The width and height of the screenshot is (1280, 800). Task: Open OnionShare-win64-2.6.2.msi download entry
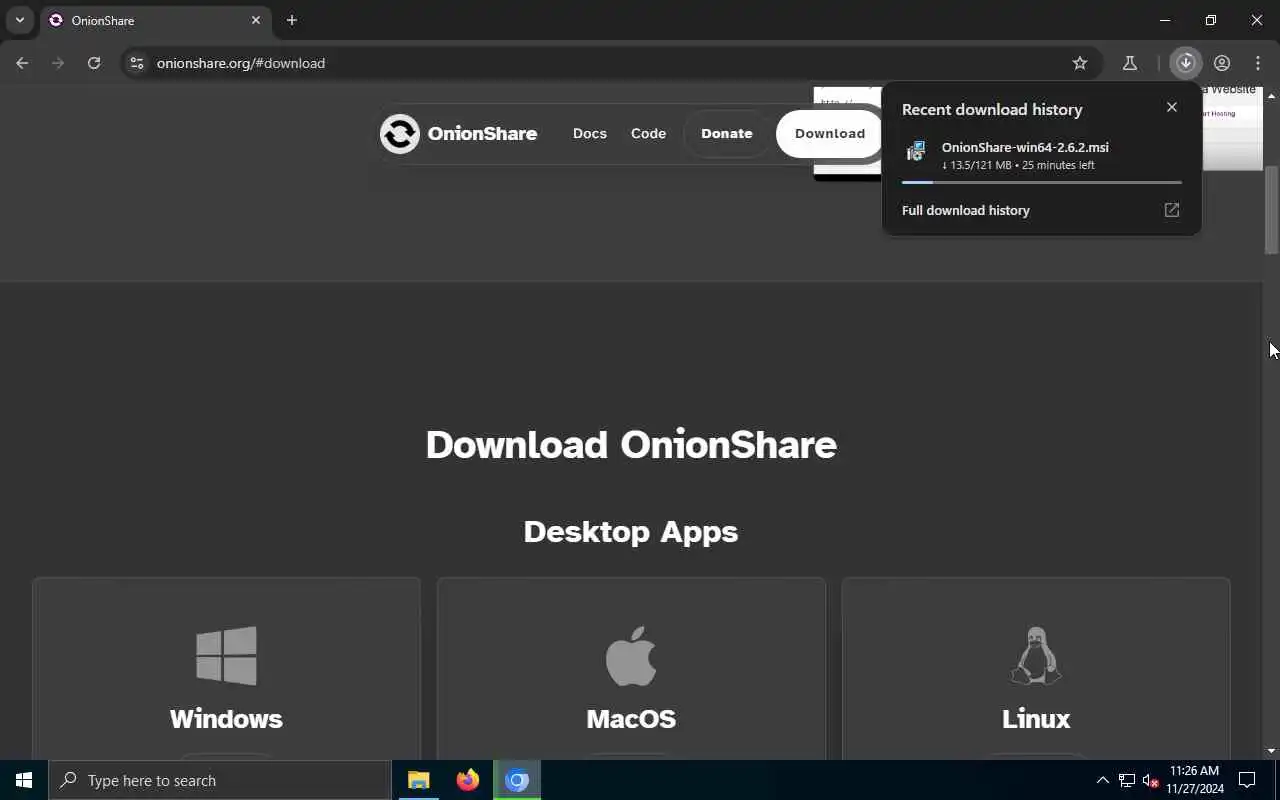point(1041,155)
